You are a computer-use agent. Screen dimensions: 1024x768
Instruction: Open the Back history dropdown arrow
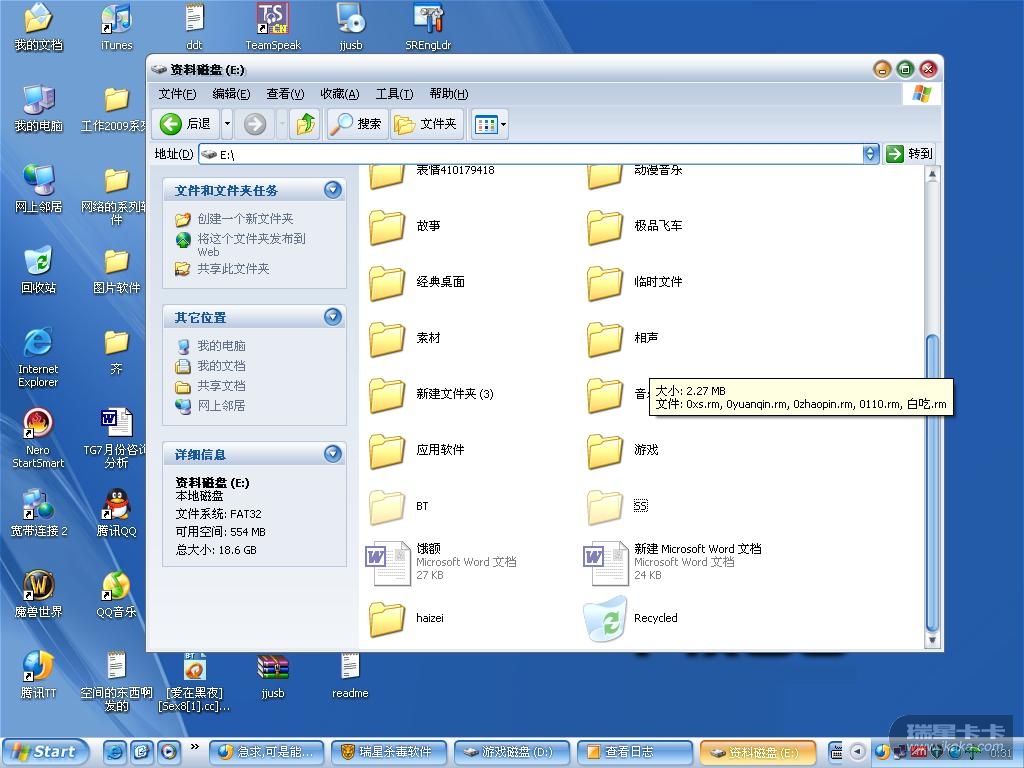(x=227, y=124)
